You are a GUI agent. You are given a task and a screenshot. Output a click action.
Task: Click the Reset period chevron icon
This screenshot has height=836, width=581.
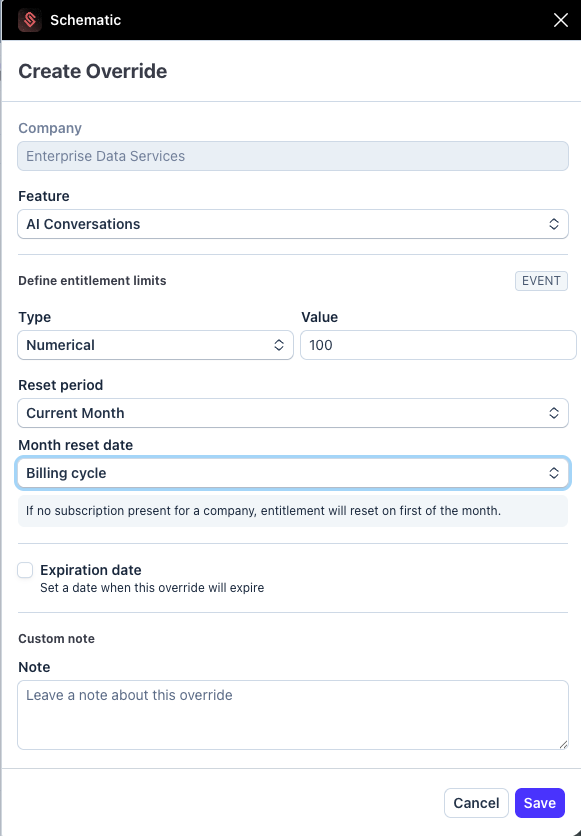[553, 412]
